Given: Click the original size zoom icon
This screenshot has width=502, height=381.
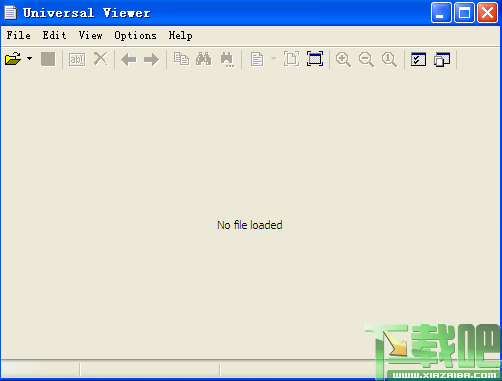Looking at the screenshot, I should point(389,60).
